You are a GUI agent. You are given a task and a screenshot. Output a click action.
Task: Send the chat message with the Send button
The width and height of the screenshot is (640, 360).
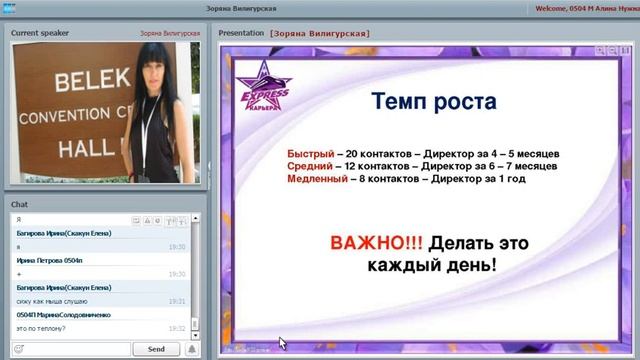click(156, 349)
